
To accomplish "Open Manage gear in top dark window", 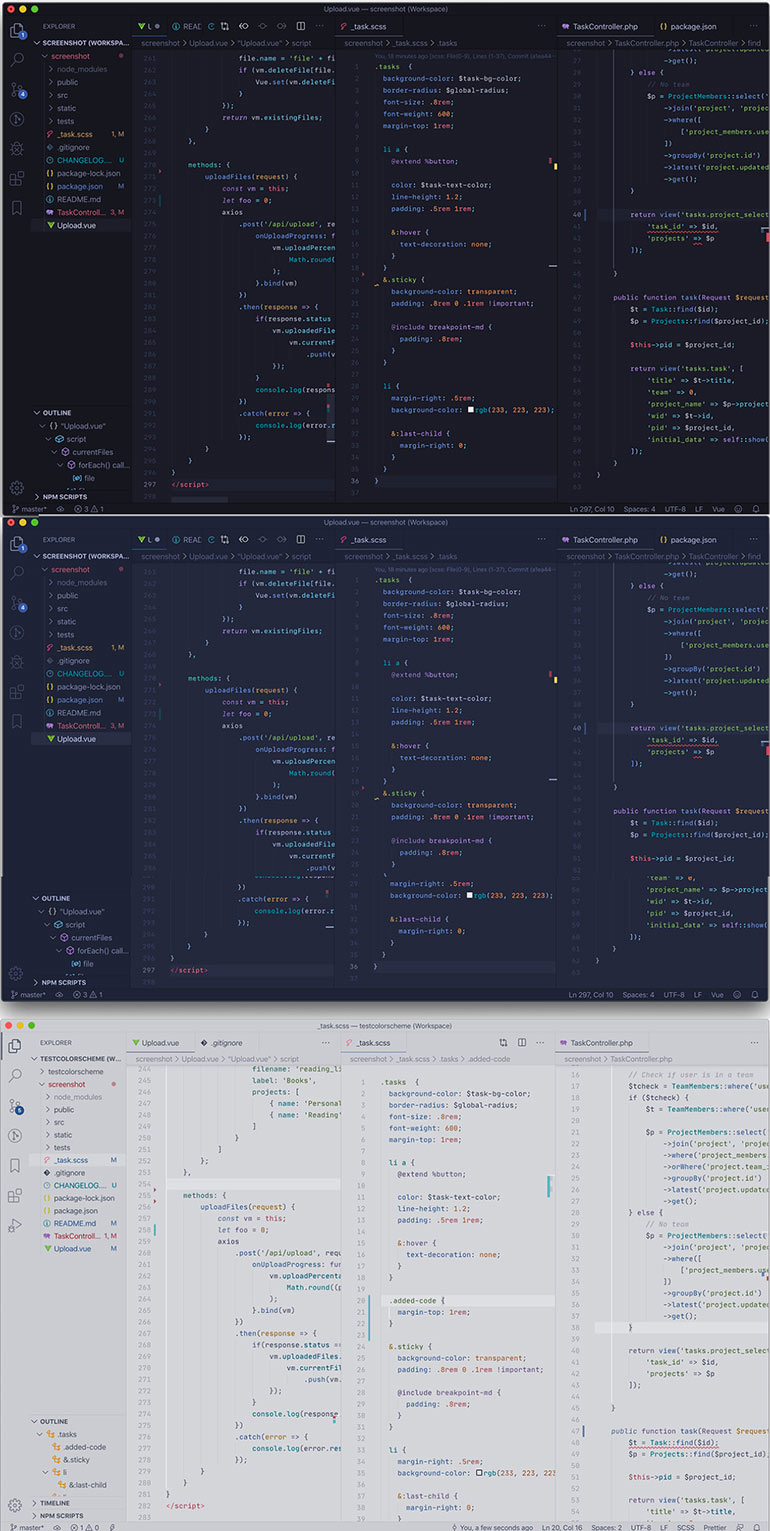I will 16,487.
